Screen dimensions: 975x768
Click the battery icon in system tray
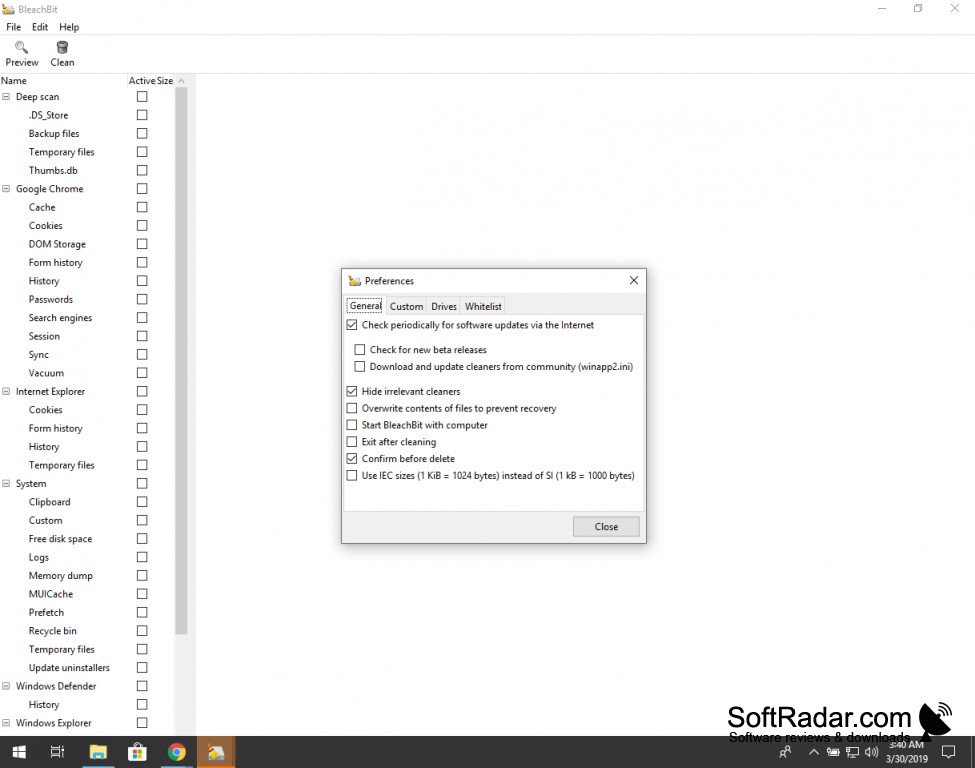click(x=833, y=752)
